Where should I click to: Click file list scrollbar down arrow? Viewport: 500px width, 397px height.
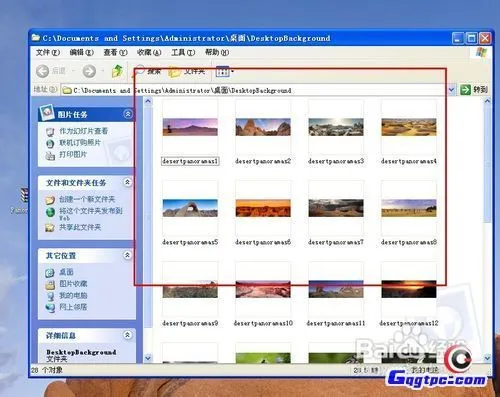pos(487,358)
